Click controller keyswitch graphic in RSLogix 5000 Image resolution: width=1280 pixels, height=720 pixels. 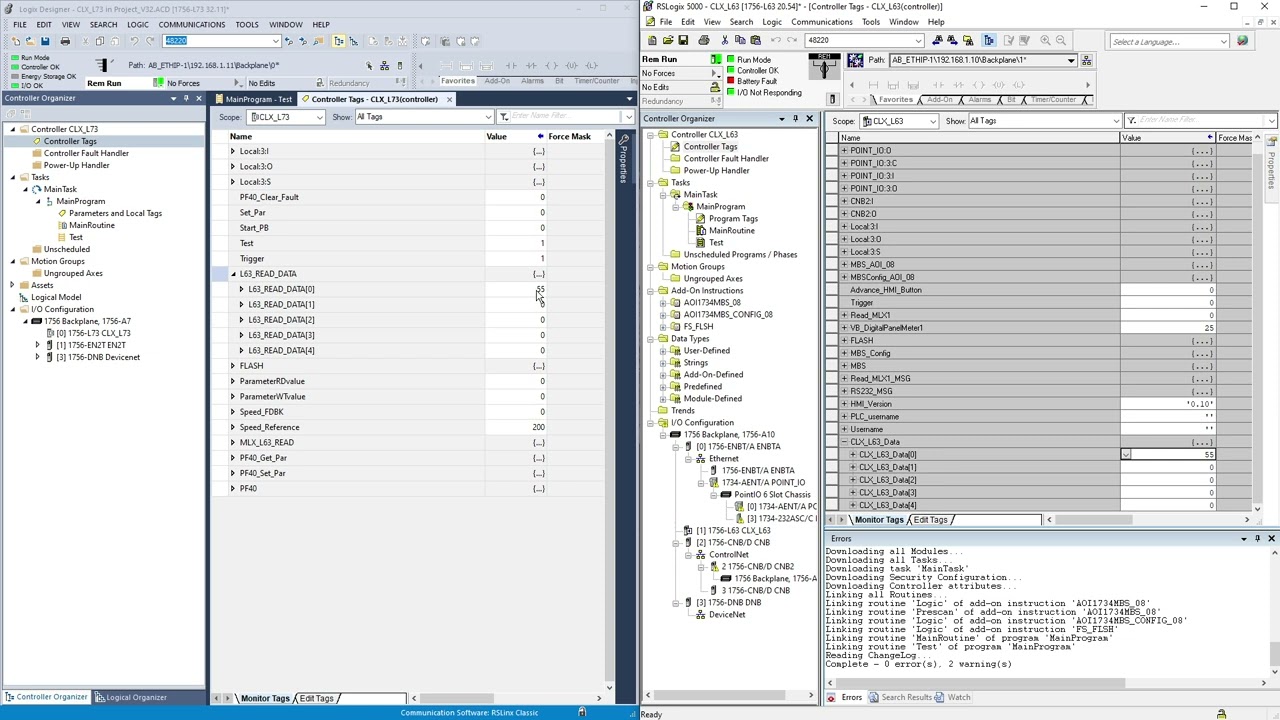pyautogui.click(x=824, y=66)
